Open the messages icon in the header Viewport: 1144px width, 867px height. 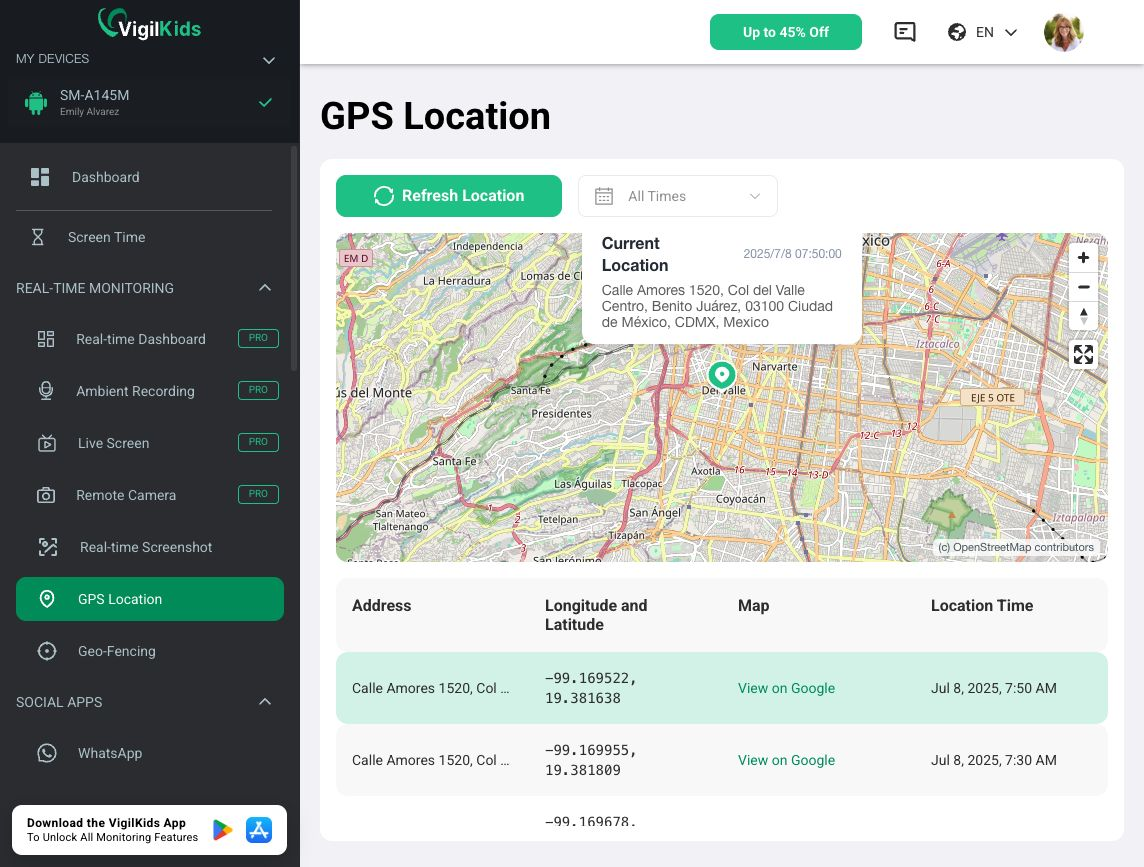tap(905, 32)
